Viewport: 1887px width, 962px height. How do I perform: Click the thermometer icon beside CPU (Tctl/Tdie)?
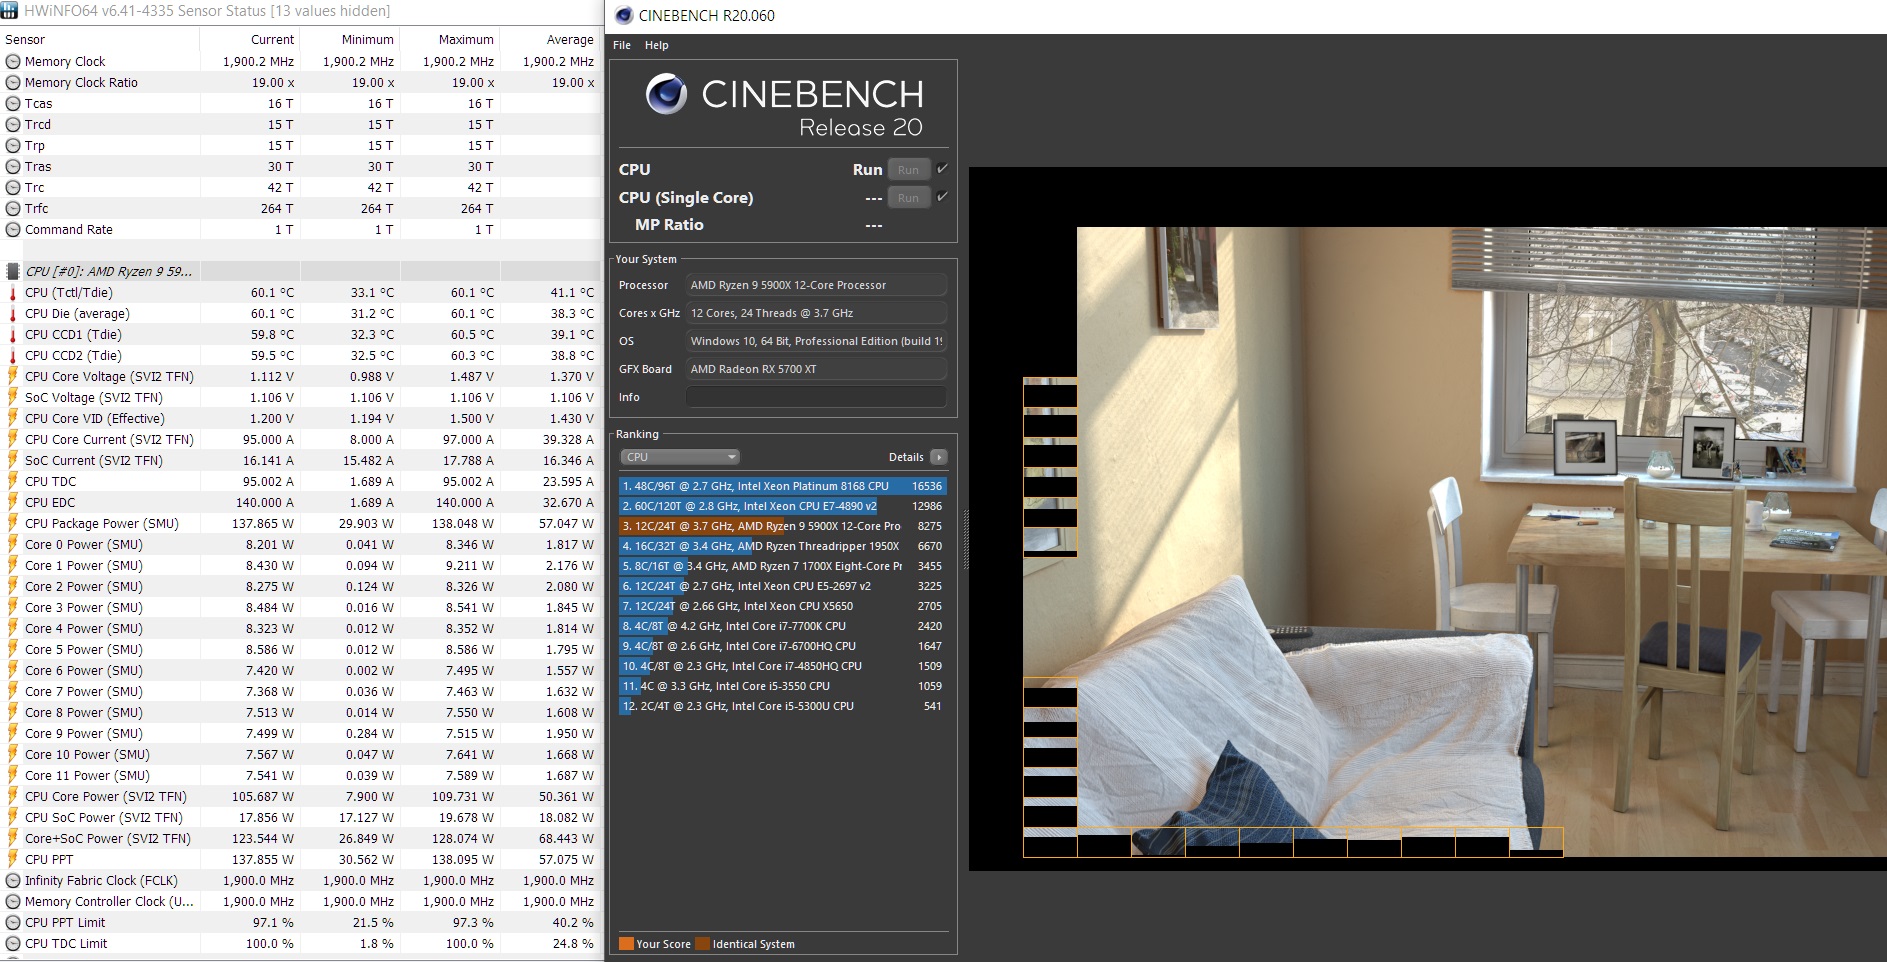13,293
